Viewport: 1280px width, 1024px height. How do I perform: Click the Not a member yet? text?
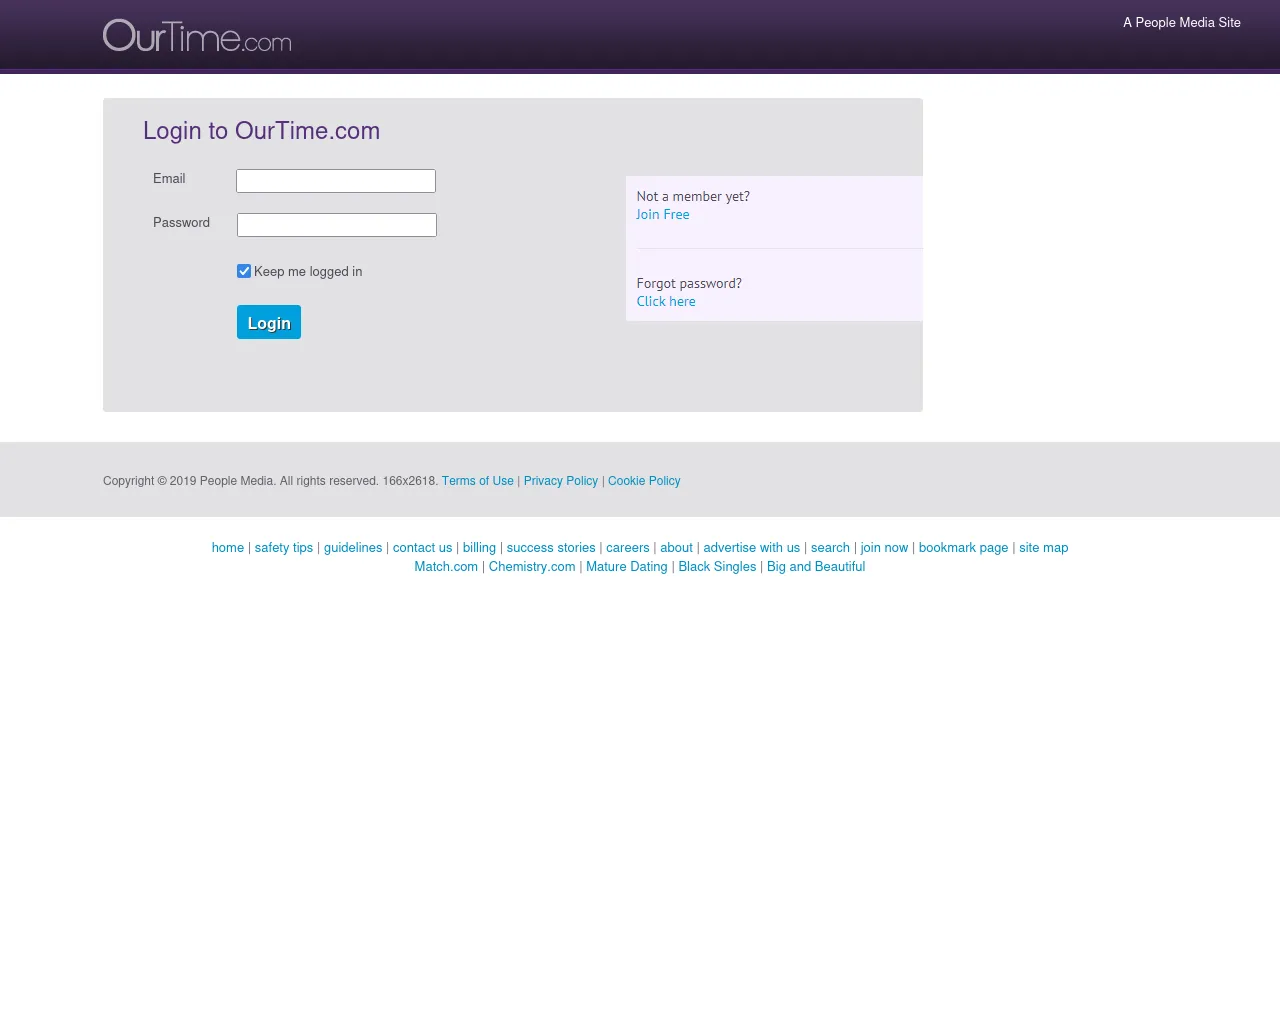click(x=693, y=197)
